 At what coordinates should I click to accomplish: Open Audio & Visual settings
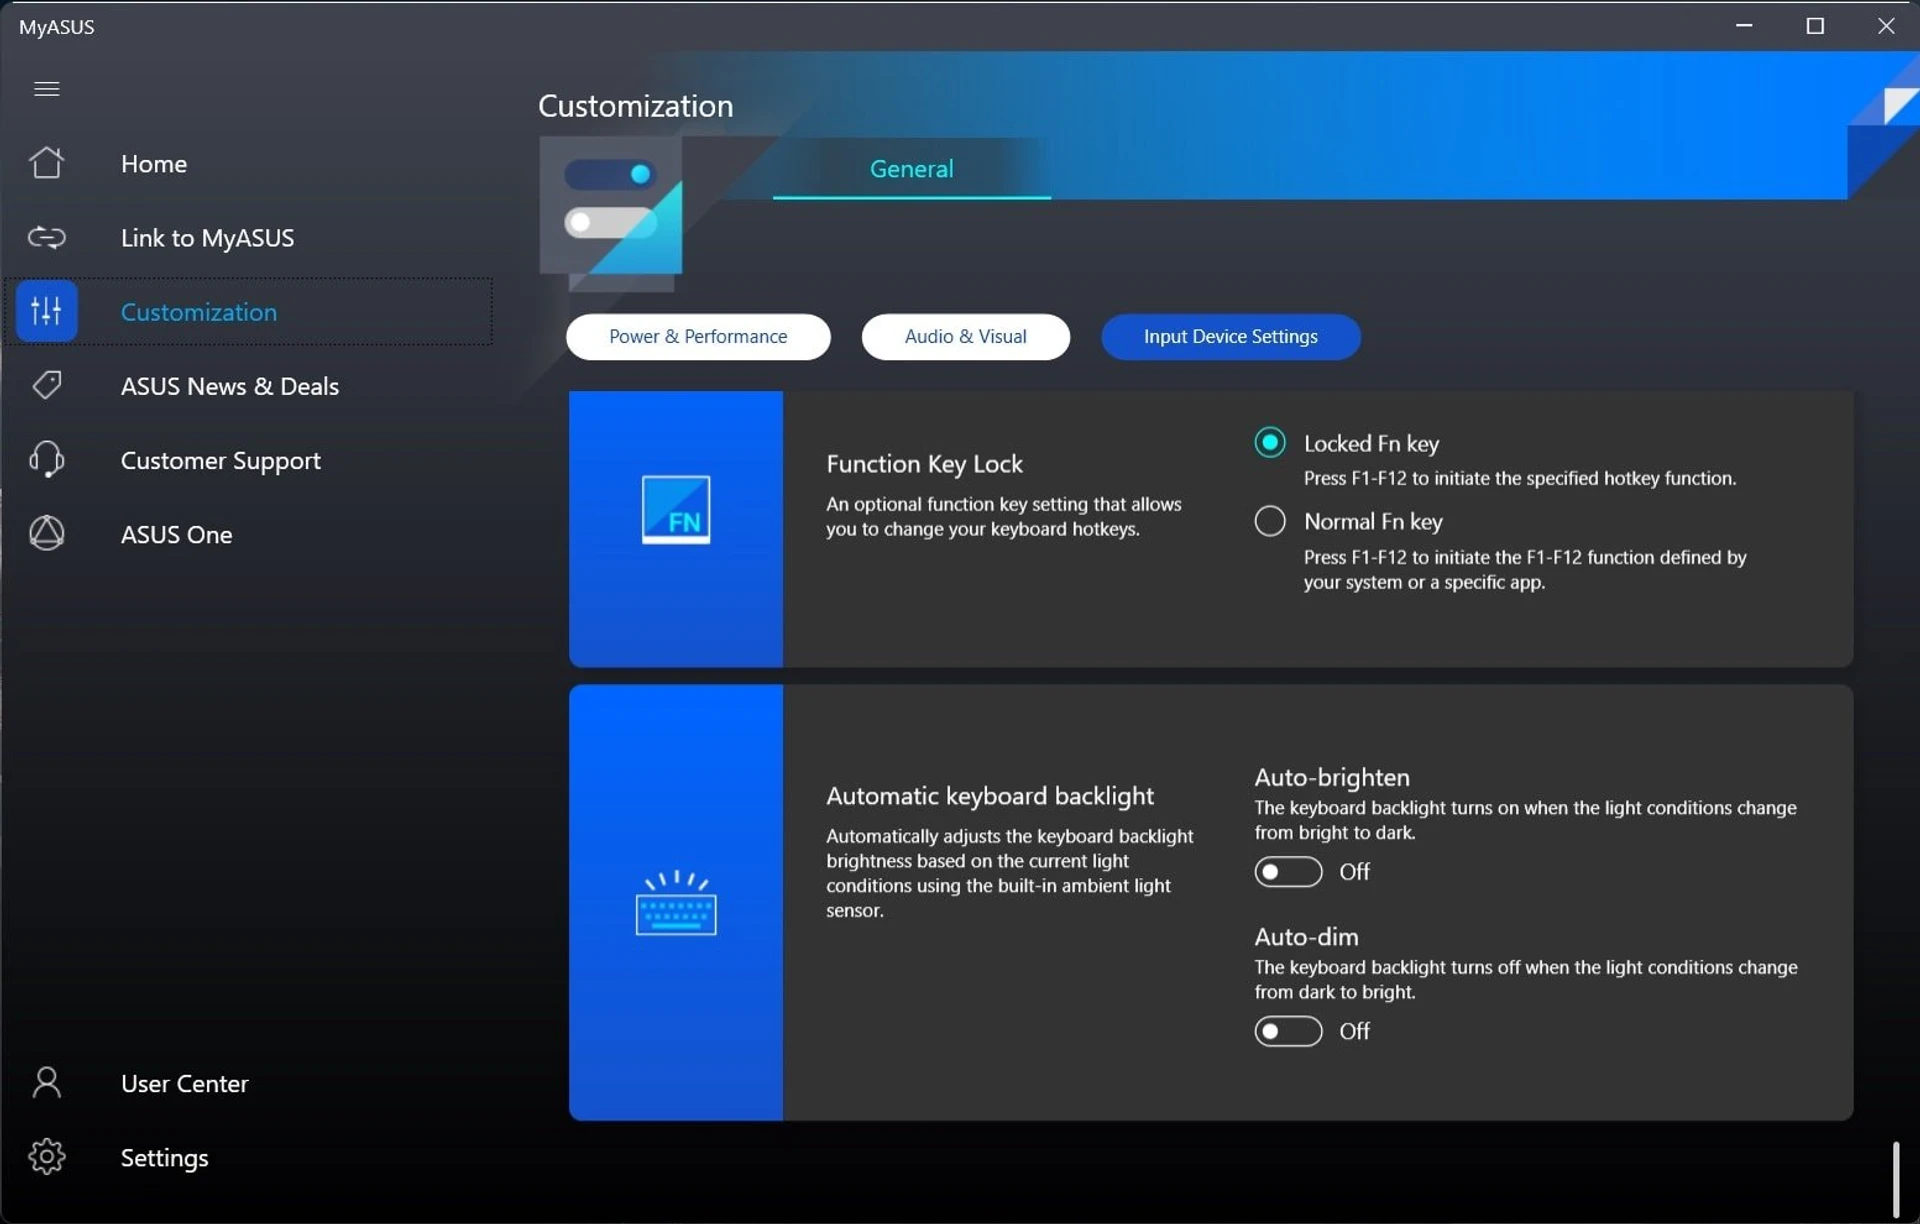click(965, 337)
